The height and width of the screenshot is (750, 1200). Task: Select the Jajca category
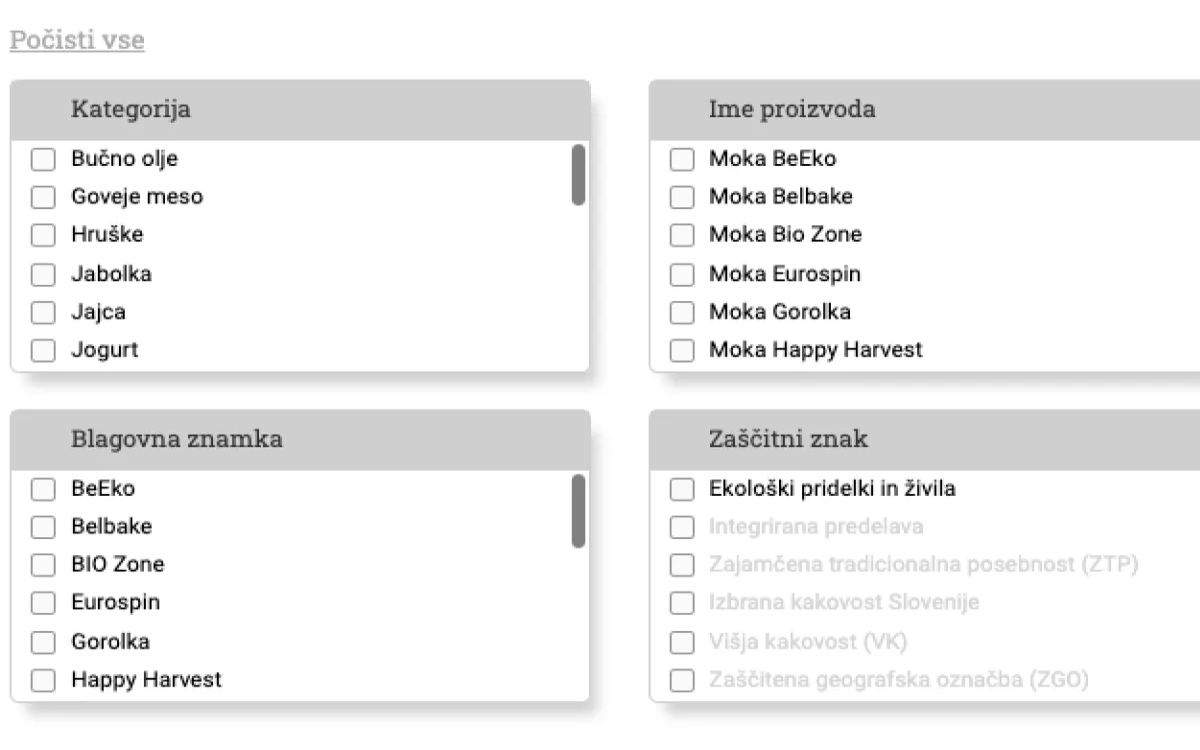(x=43, y=312)
